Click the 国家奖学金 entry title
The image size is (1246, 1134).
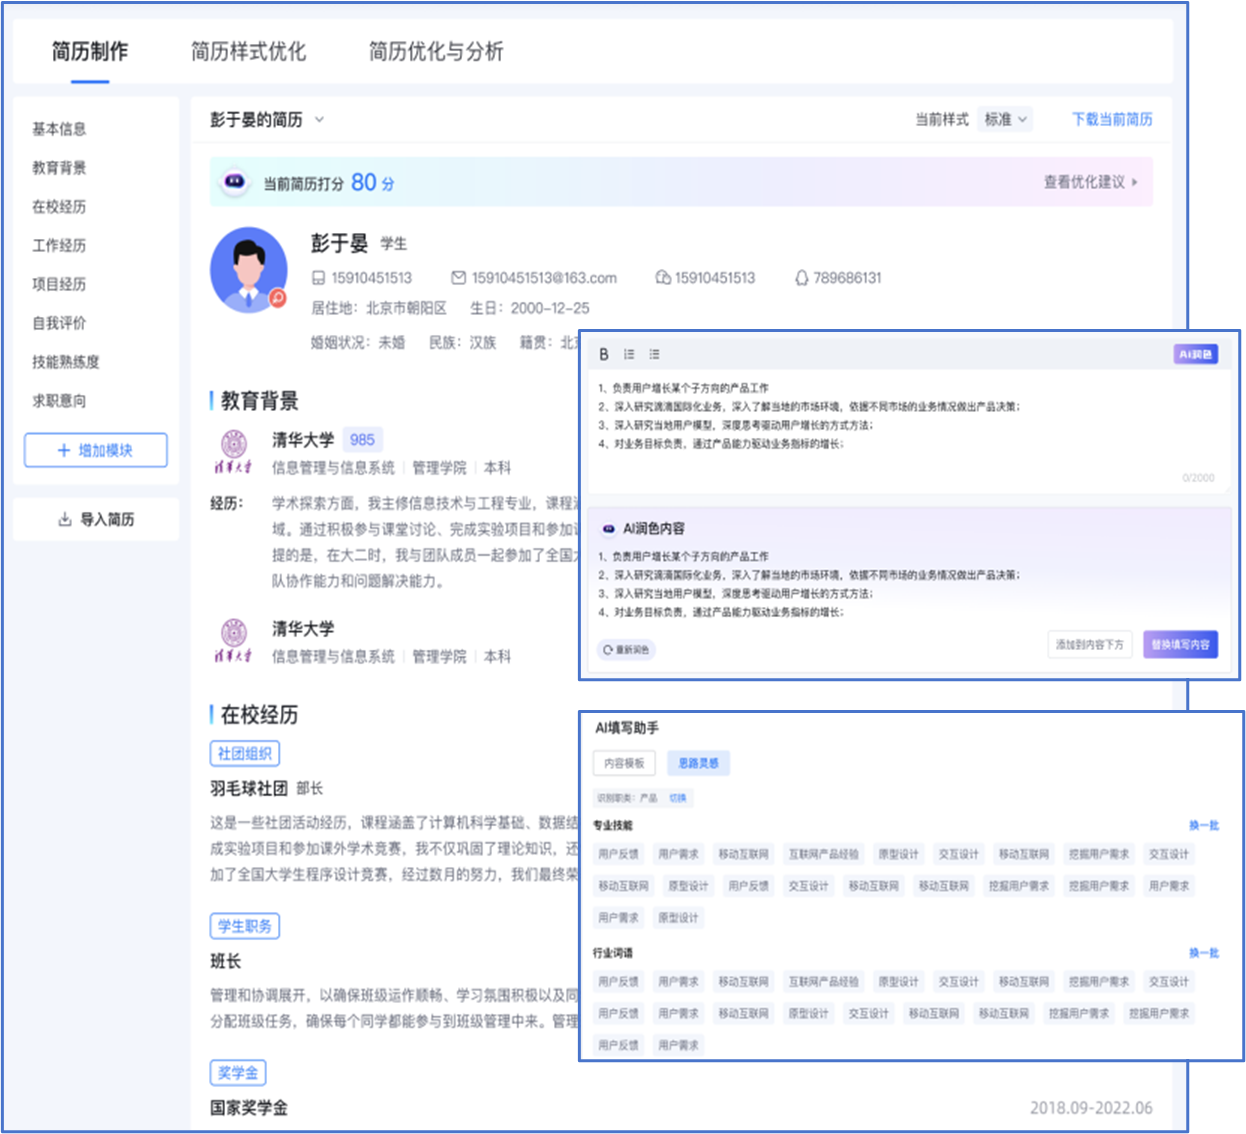pos(249,1108)
